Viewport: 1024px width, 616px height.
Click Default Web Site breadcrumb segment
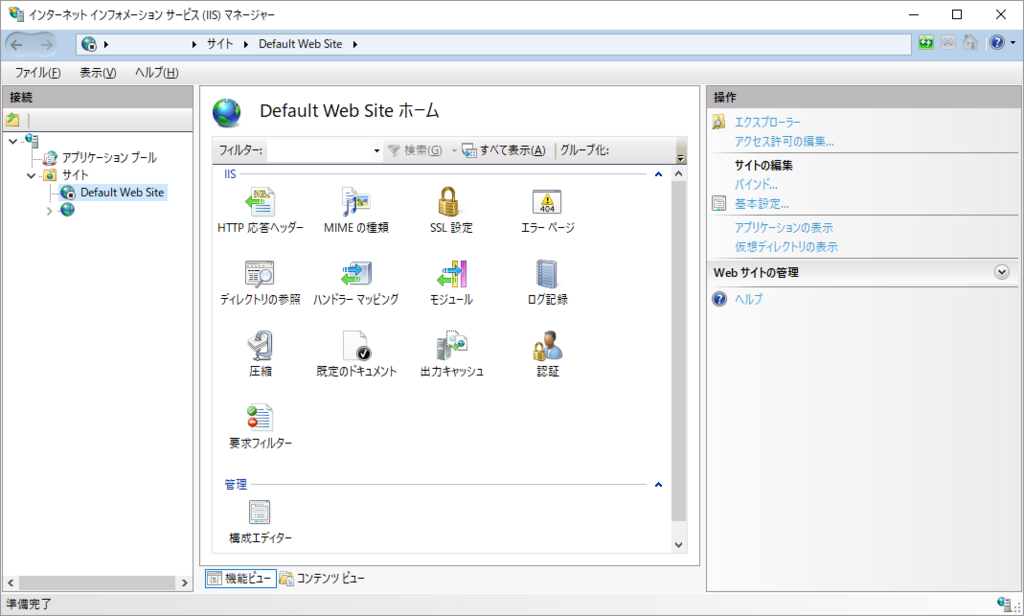(x=300, y=44)
